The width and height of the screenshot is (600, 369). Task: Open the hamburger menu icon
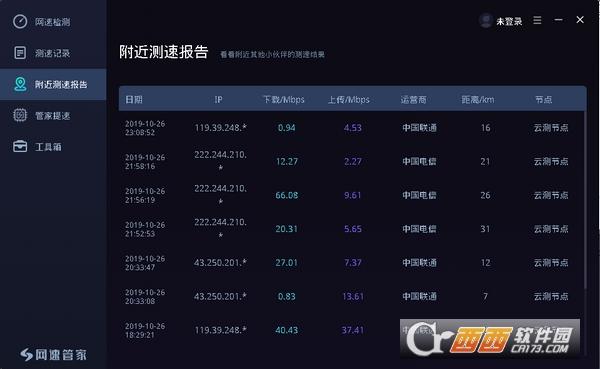coord(537,20)
